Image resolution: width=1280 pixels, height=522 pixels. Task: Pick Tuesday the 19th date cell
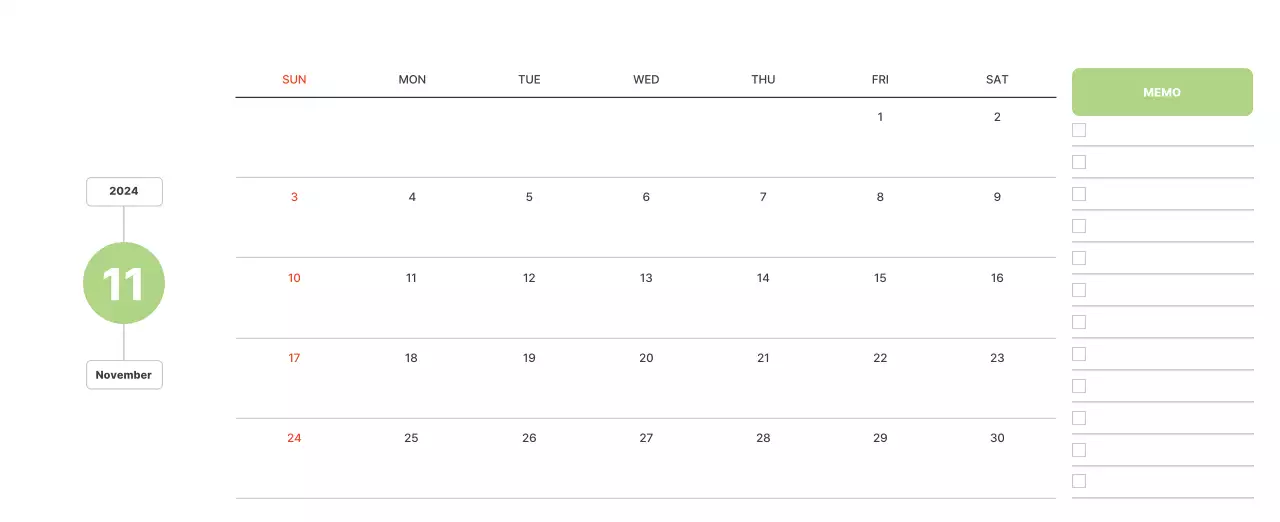click(x=529, y=358)
